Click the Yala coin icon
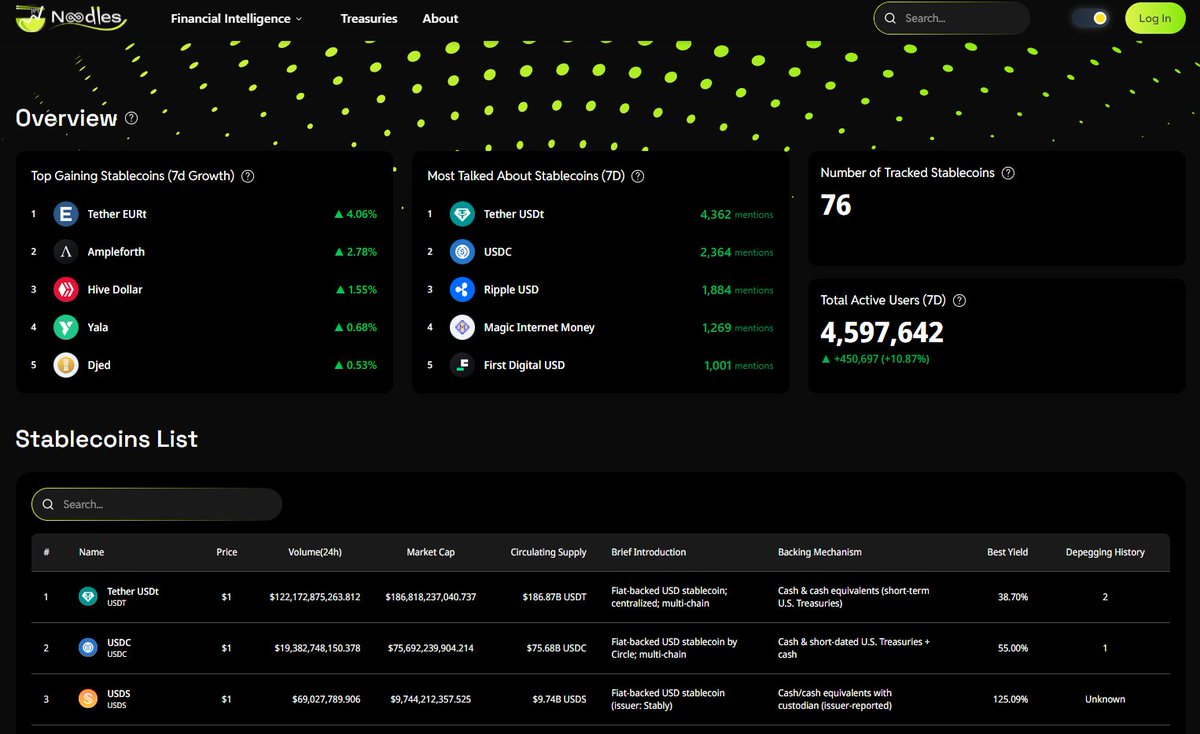1200x734 pixels. coord(66,327)
